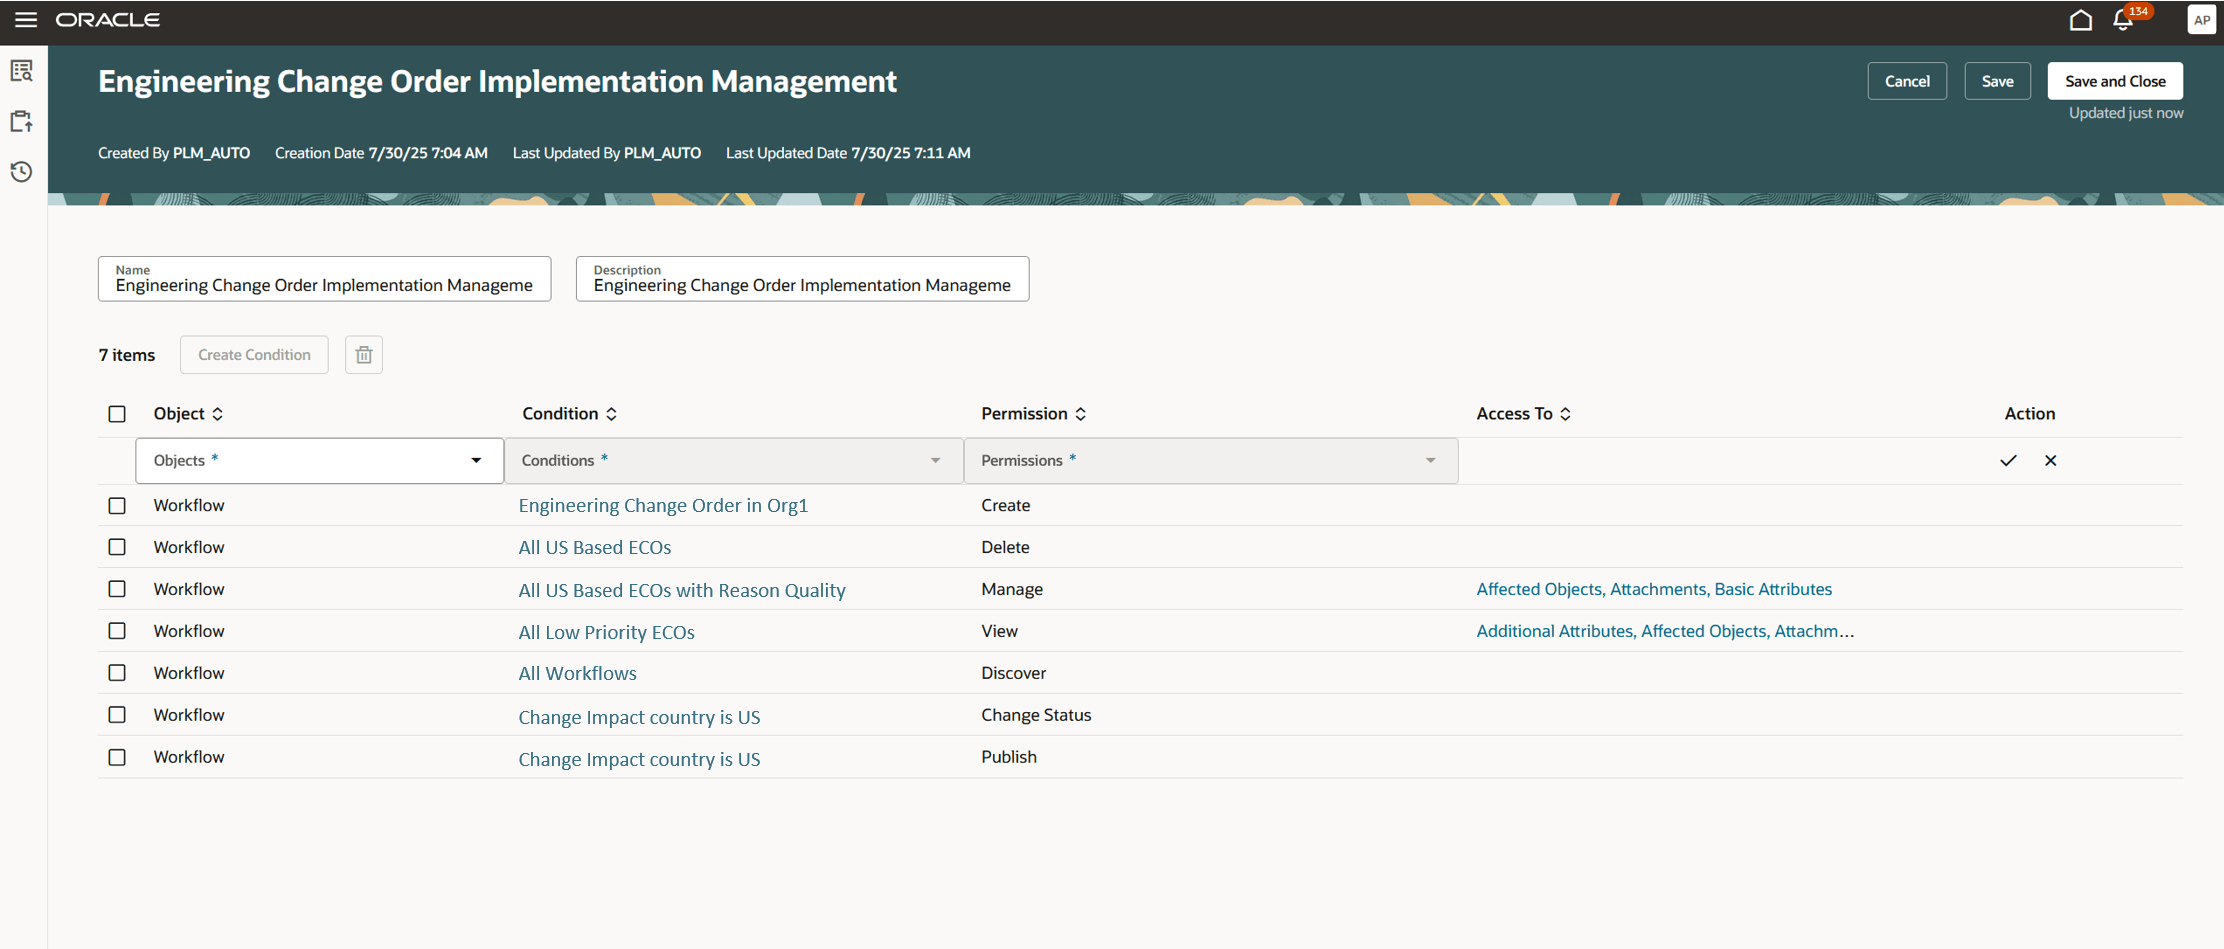Image resolution: width=2224 pixels, height=949 pixels.
Task: Open the notifications bell with 134 alerts
Action: tap(2122, 20)
